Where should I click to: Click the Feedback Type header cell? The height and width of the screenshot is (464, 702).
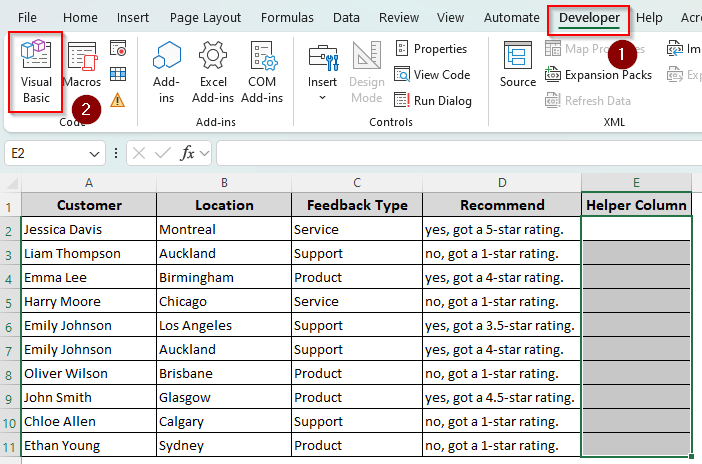[357, 205]
